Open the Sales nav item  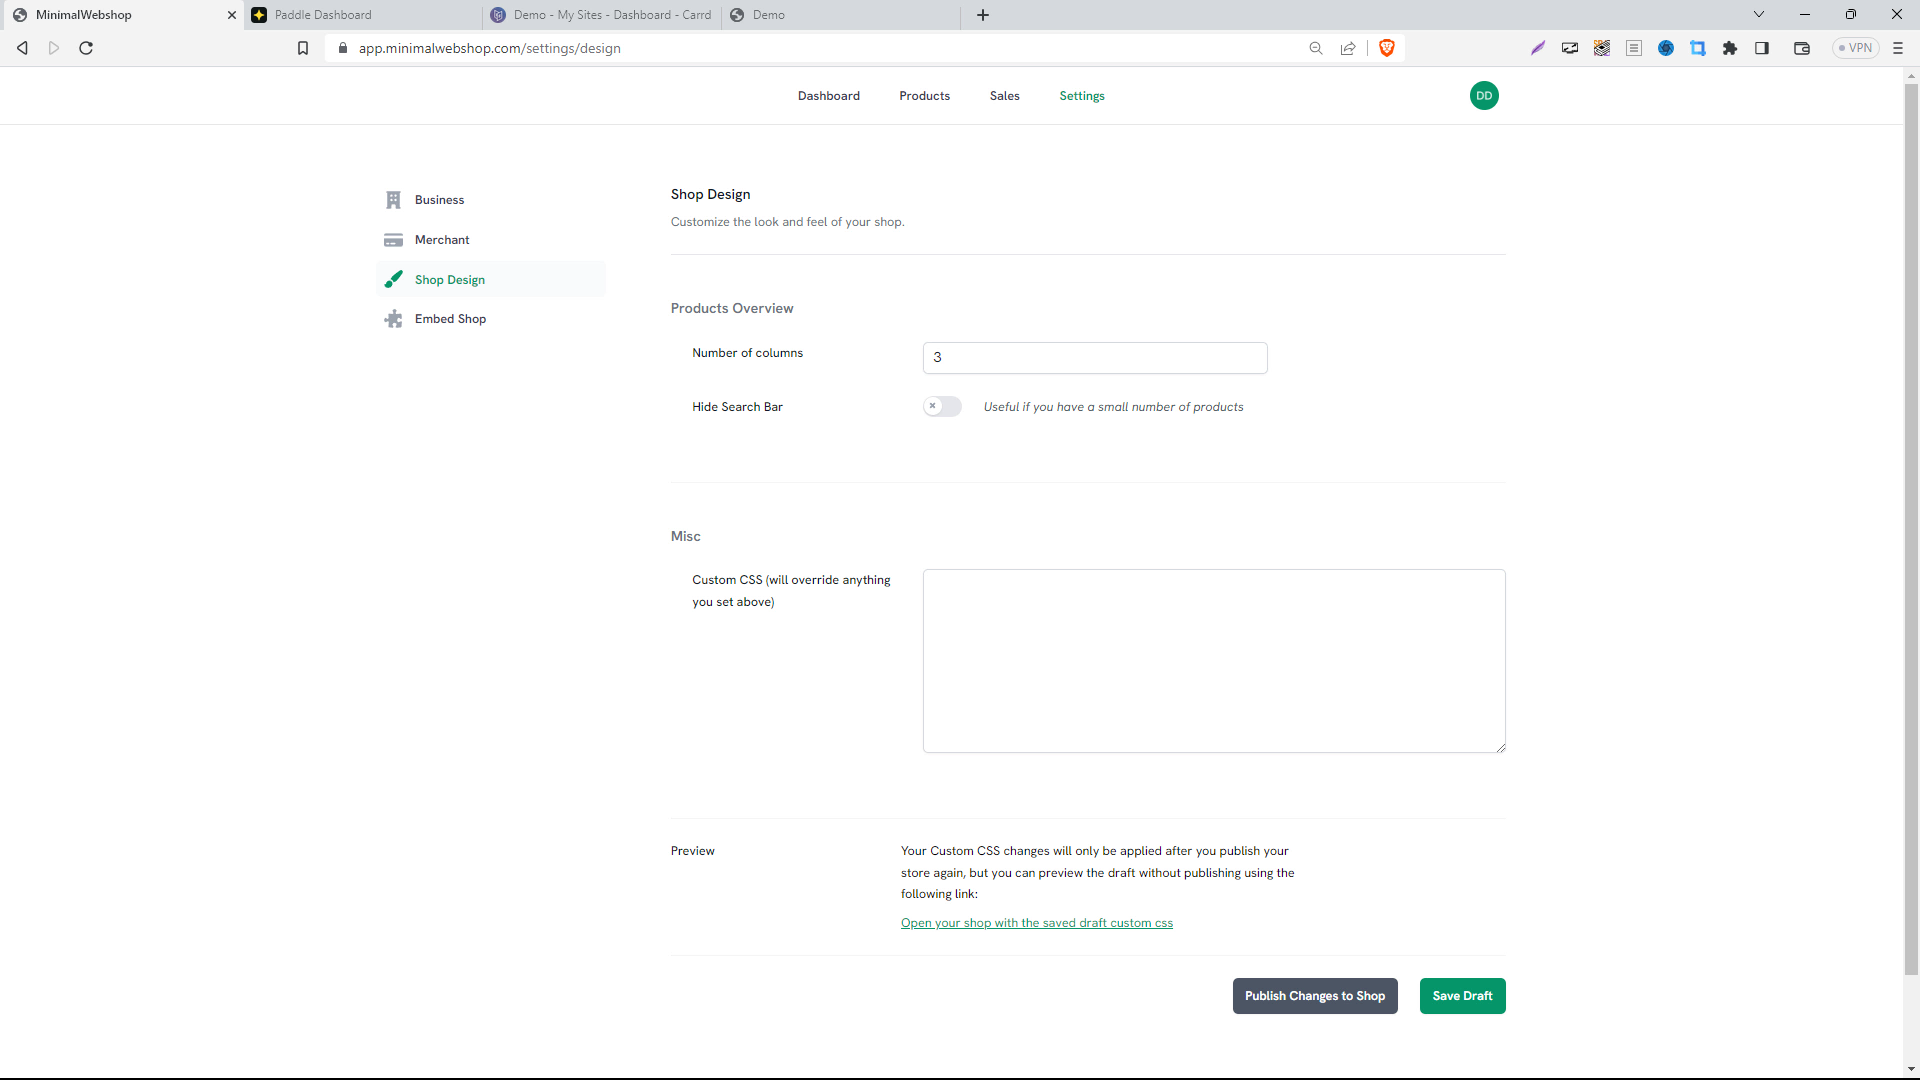pos(1005,96)
